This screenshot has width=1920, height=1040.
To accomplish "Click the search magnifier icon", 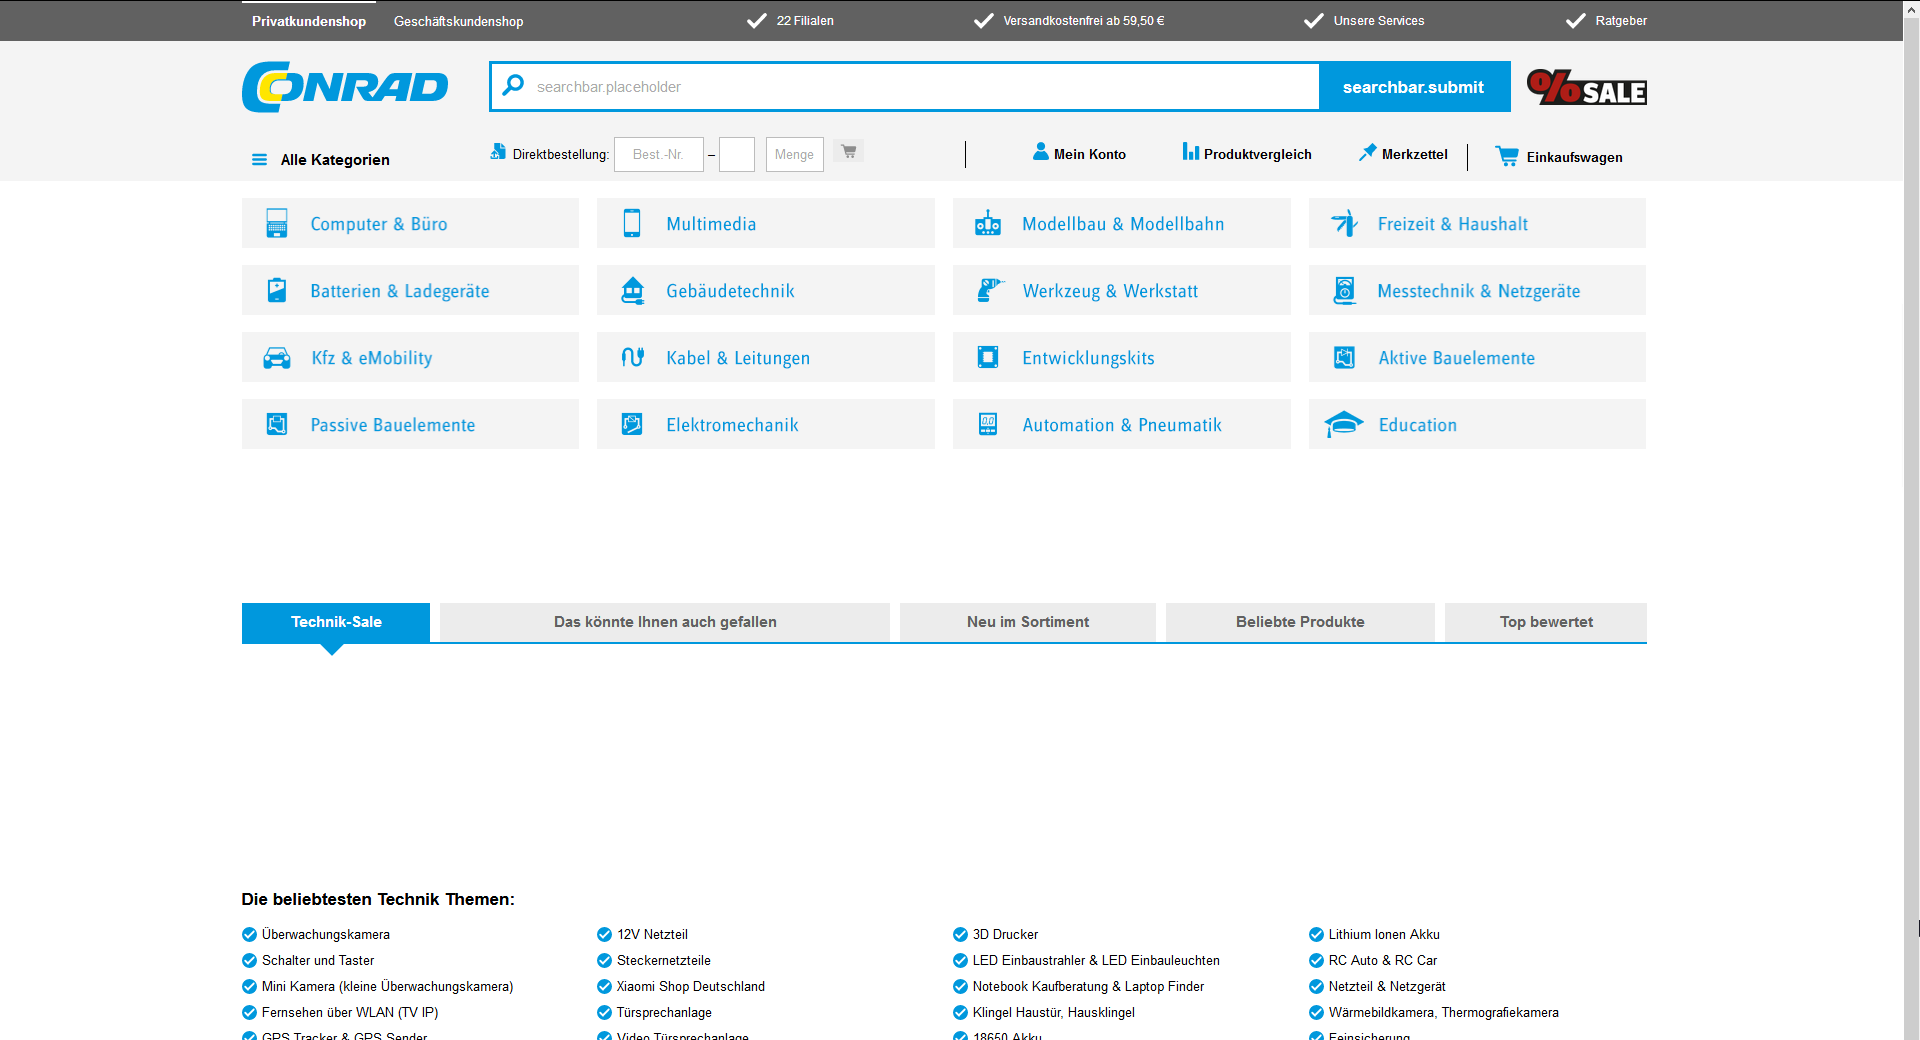I will tap(513, 85).
